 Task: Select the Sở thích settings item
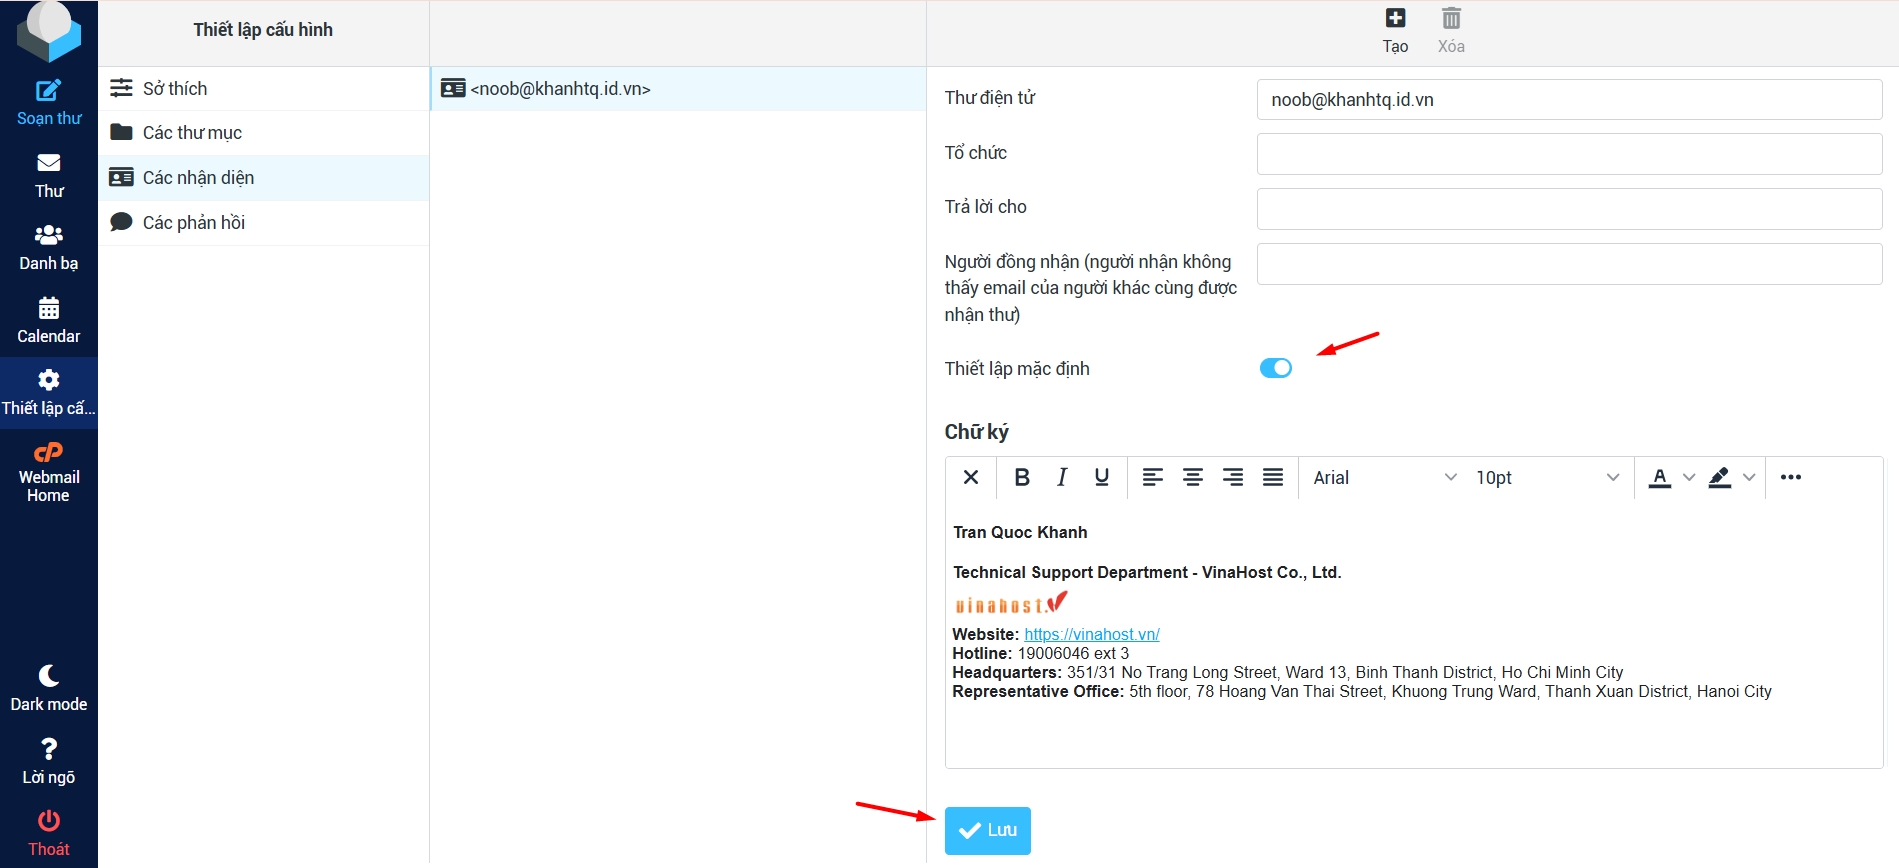pyautogui.click(x=175, y=89)
